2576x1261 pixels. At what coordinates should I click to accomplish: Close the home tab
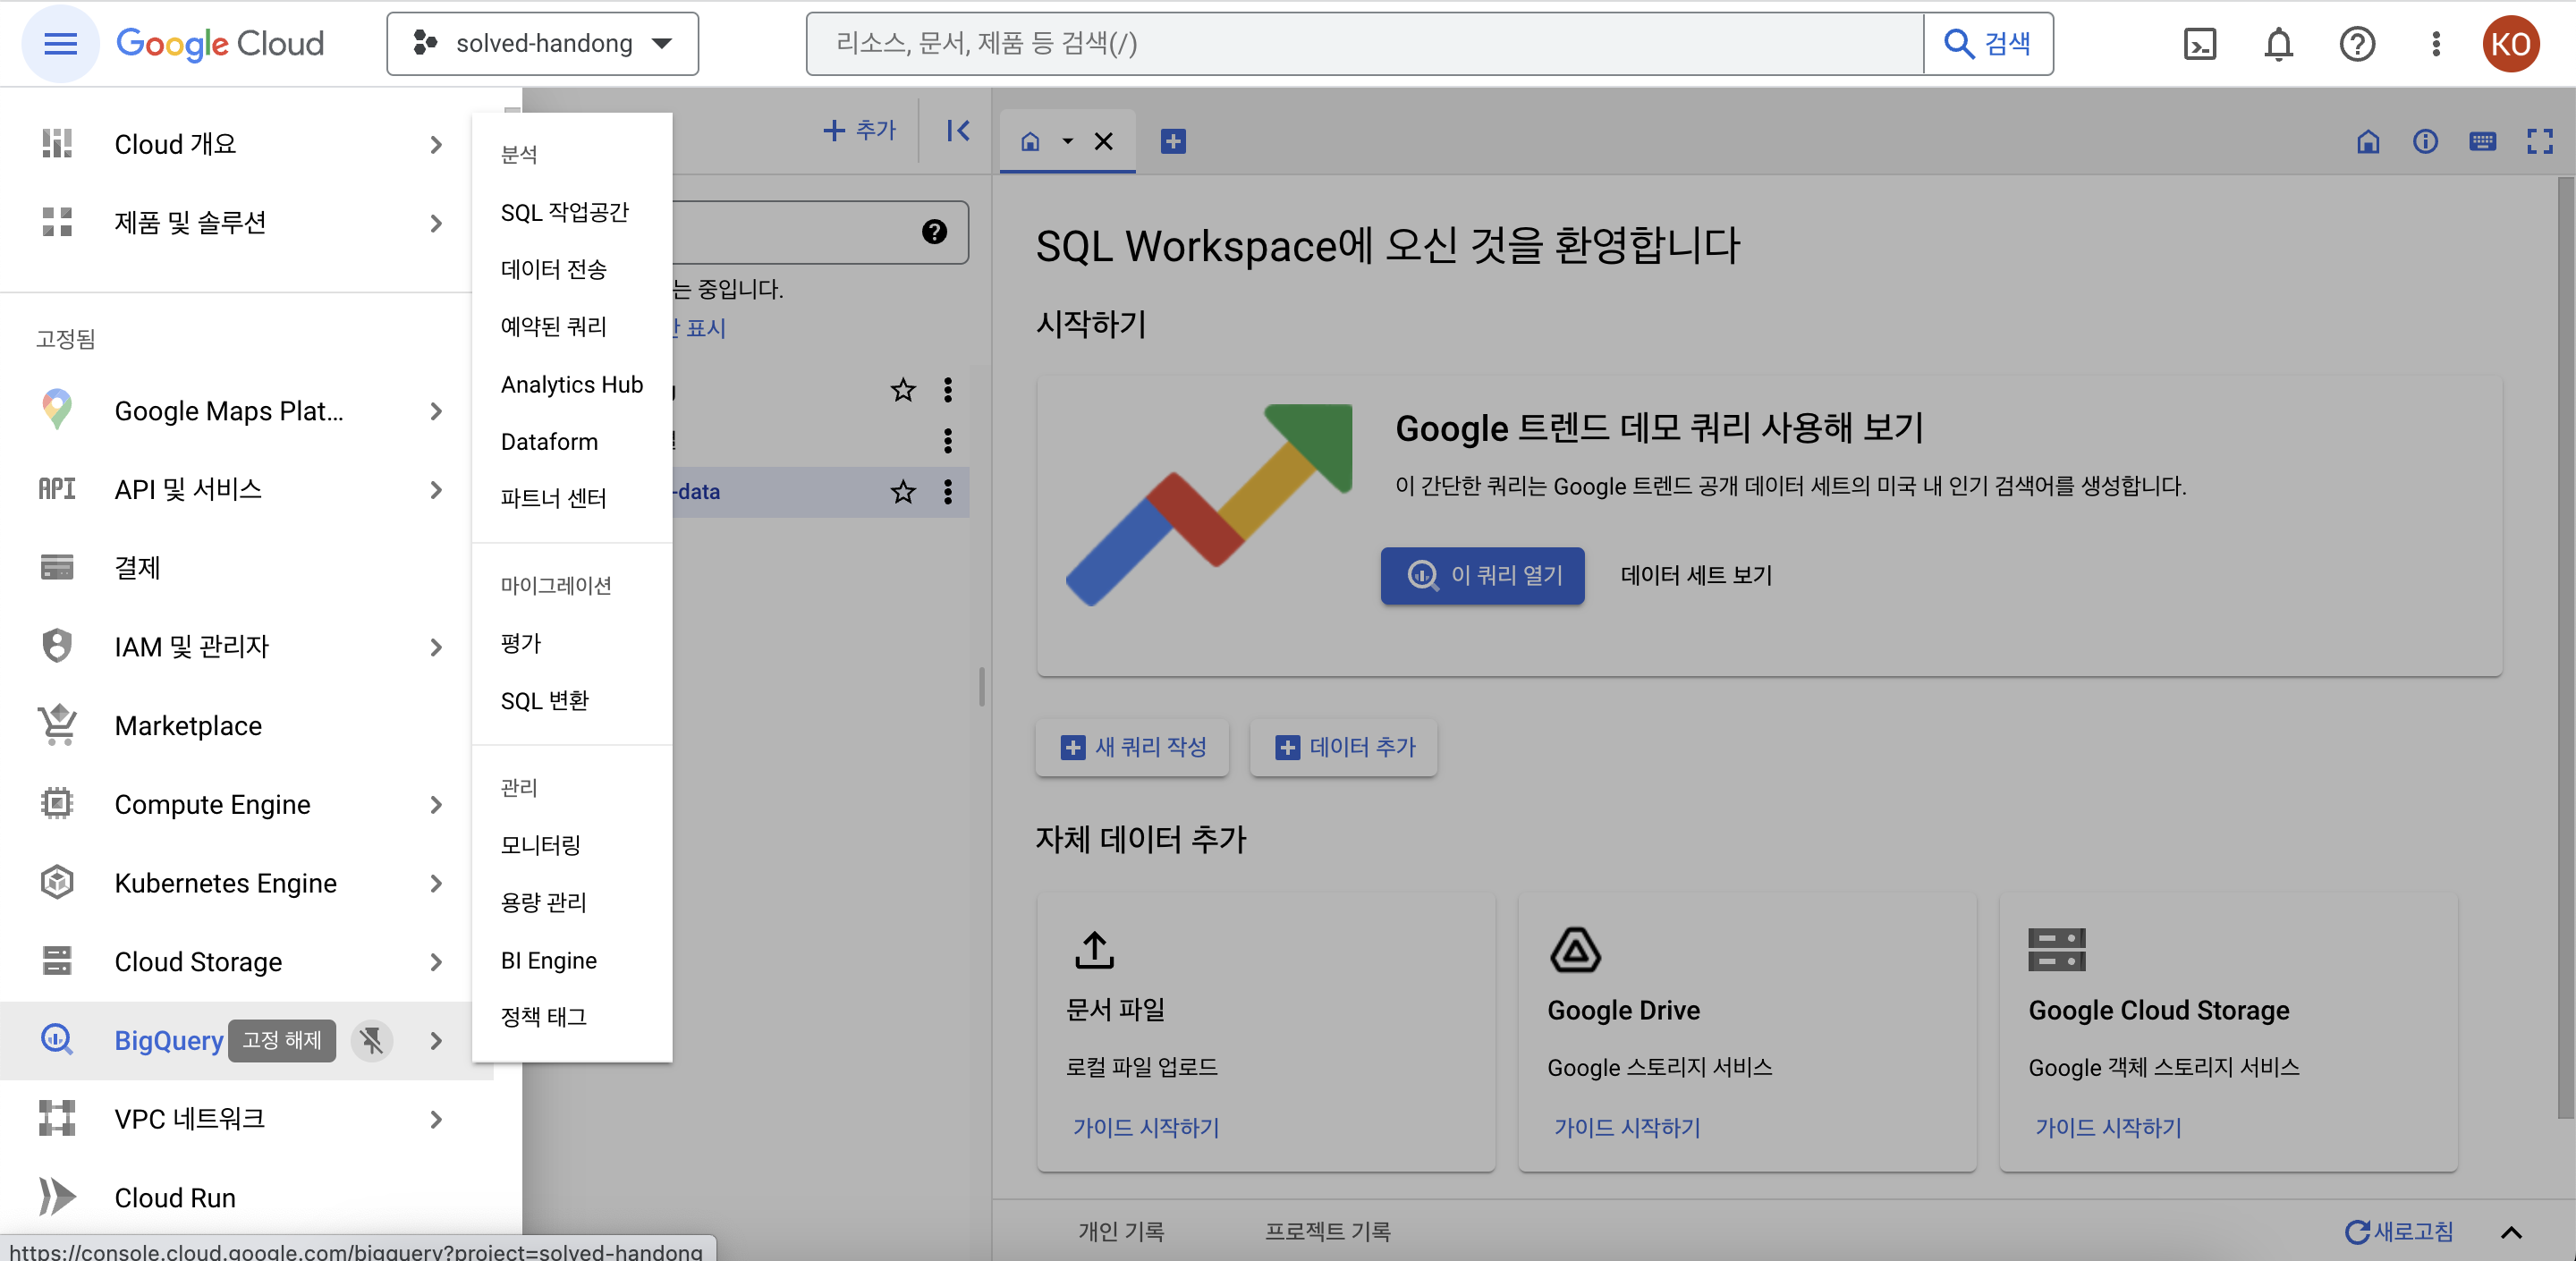click(1103, 142)
